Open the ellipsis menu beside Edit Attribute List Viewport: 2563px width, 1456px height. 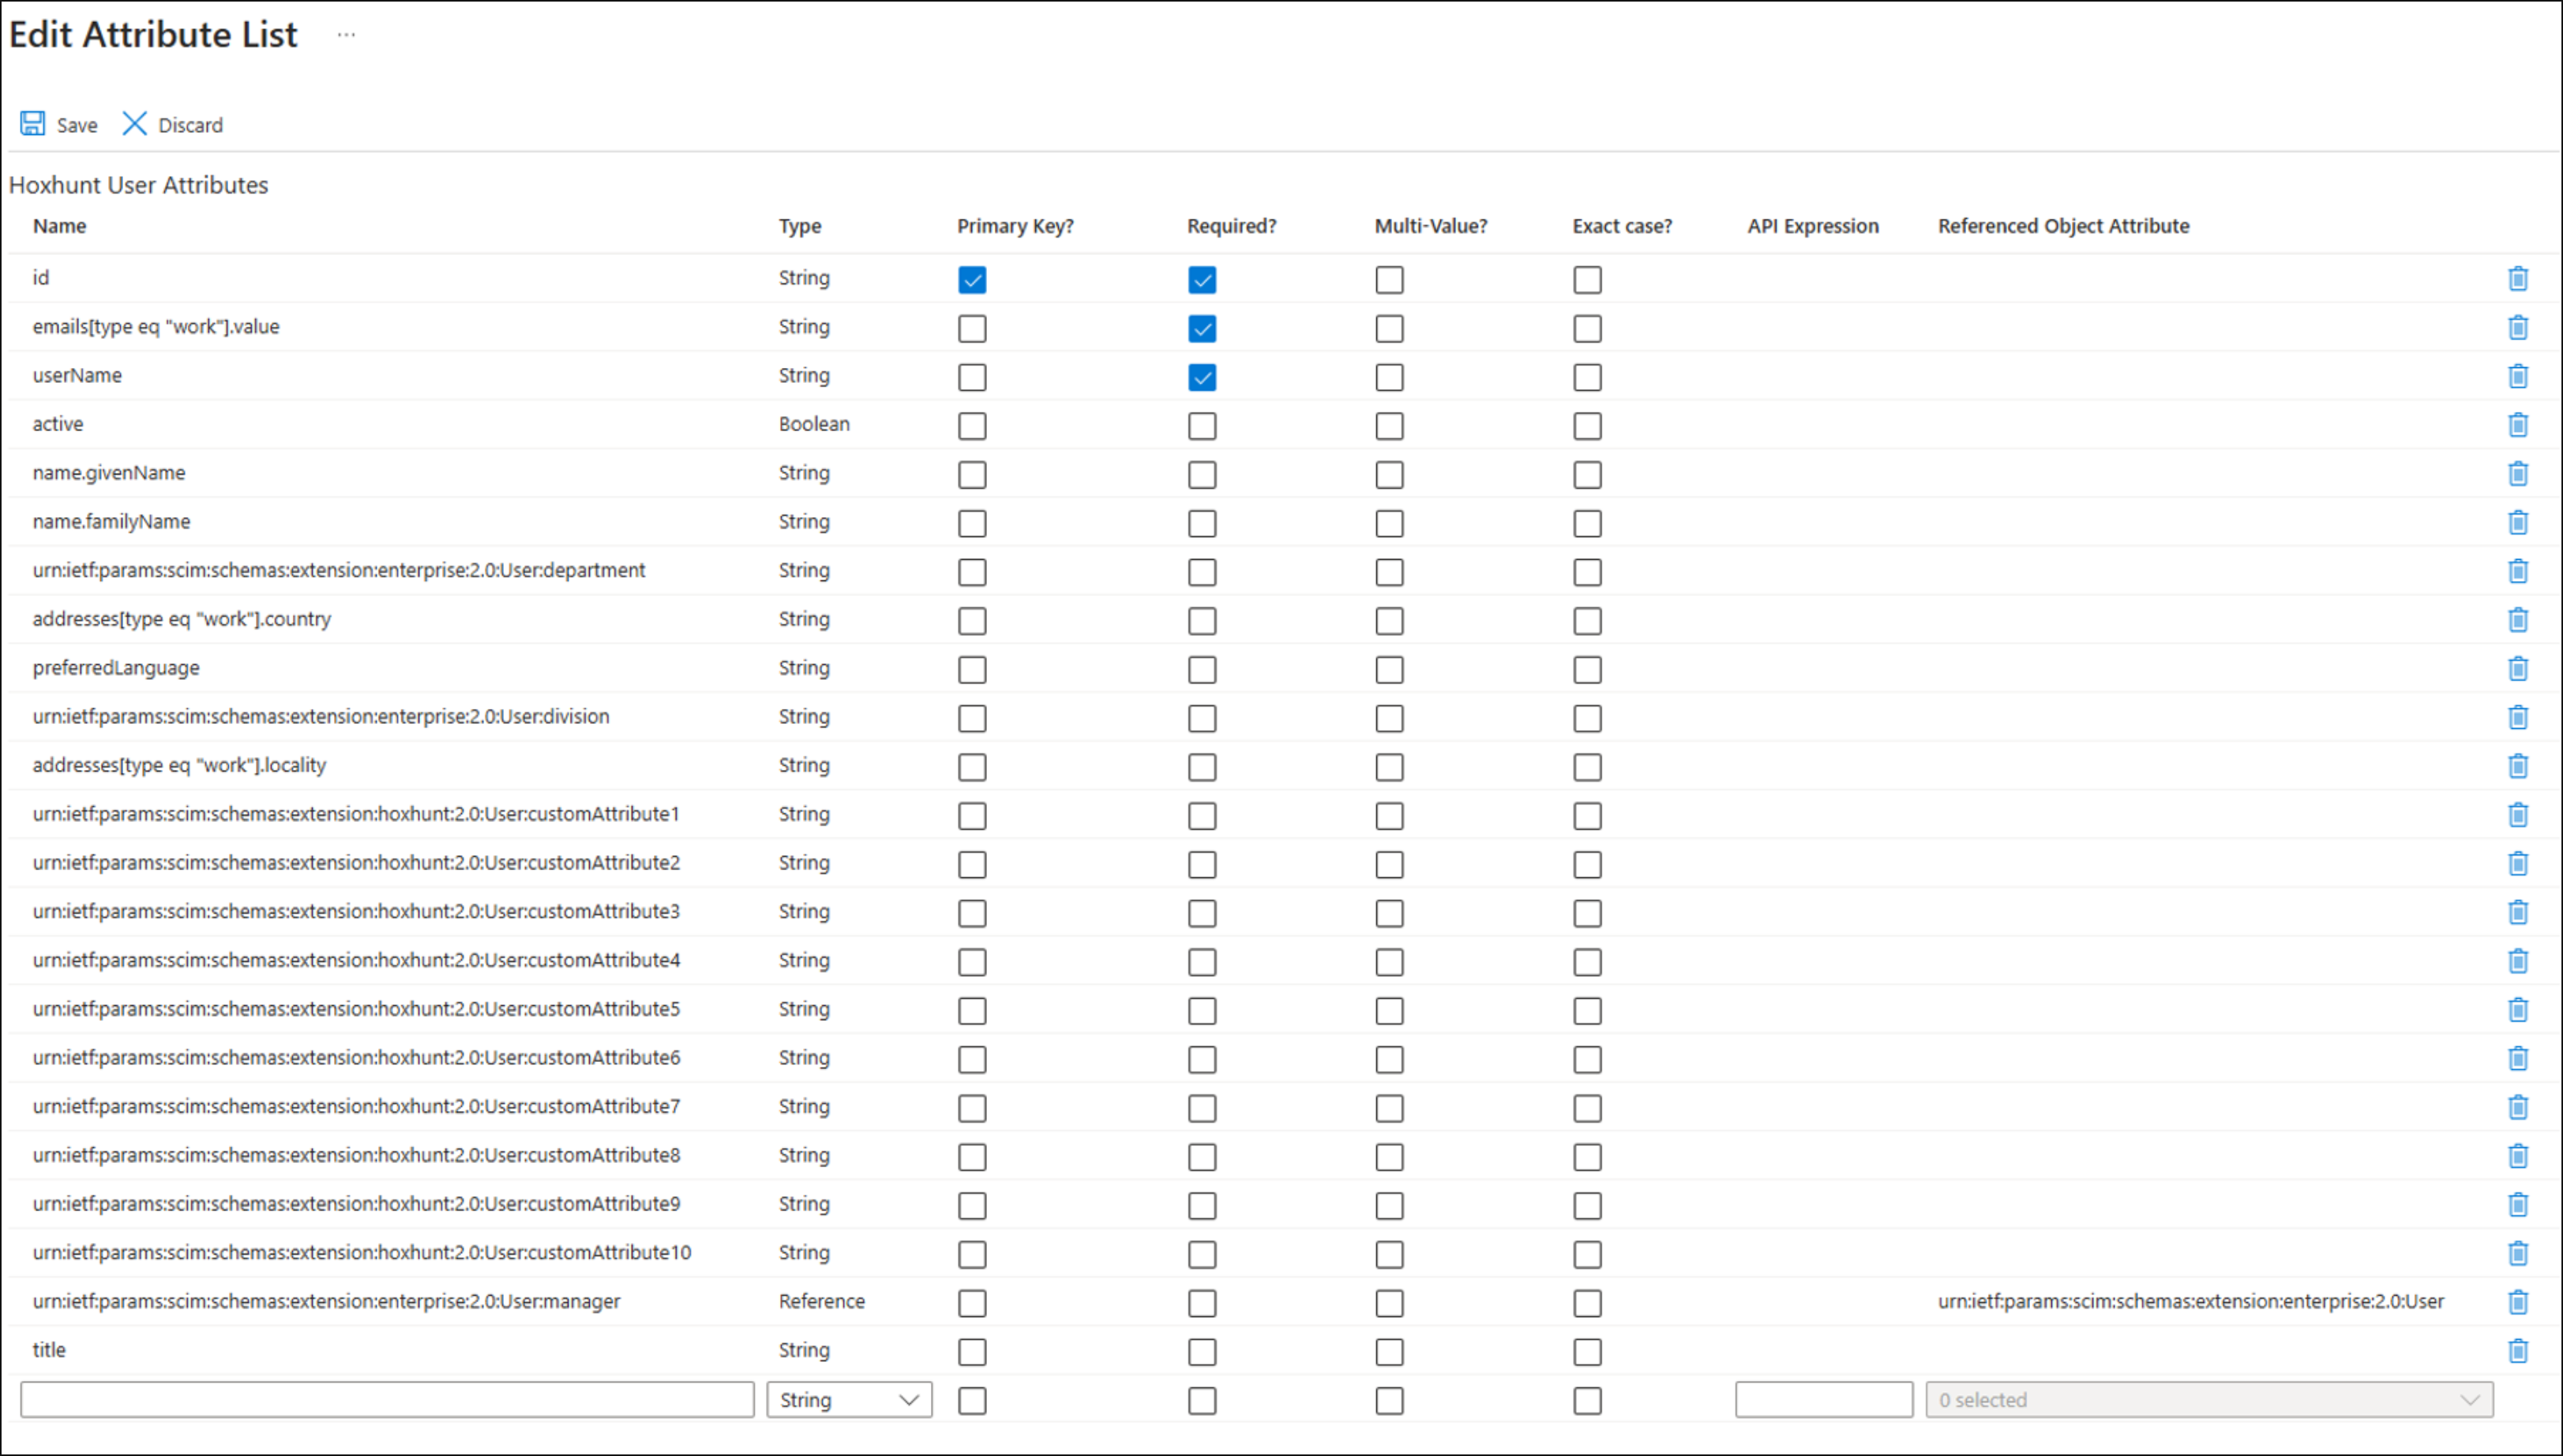(x=346, y=35)
